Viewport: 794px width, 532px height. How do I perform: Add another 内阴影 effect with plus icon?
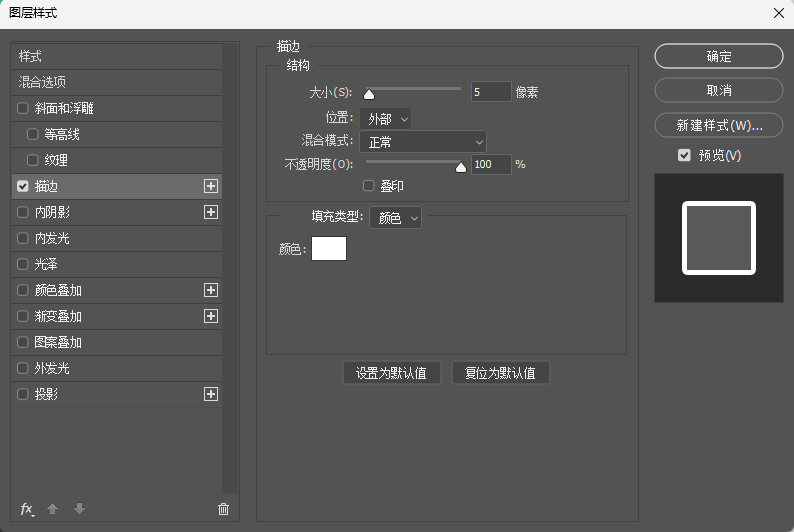[211, 212]
